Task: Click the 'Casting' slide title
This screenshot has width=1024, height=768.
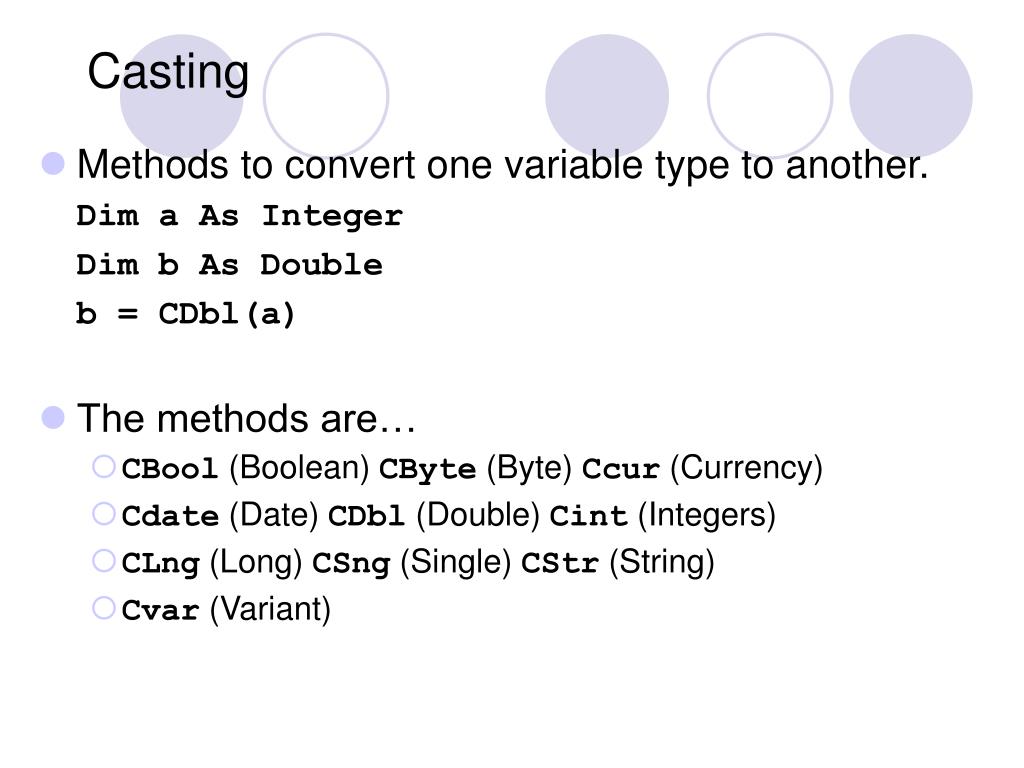Action: (168, 72)
